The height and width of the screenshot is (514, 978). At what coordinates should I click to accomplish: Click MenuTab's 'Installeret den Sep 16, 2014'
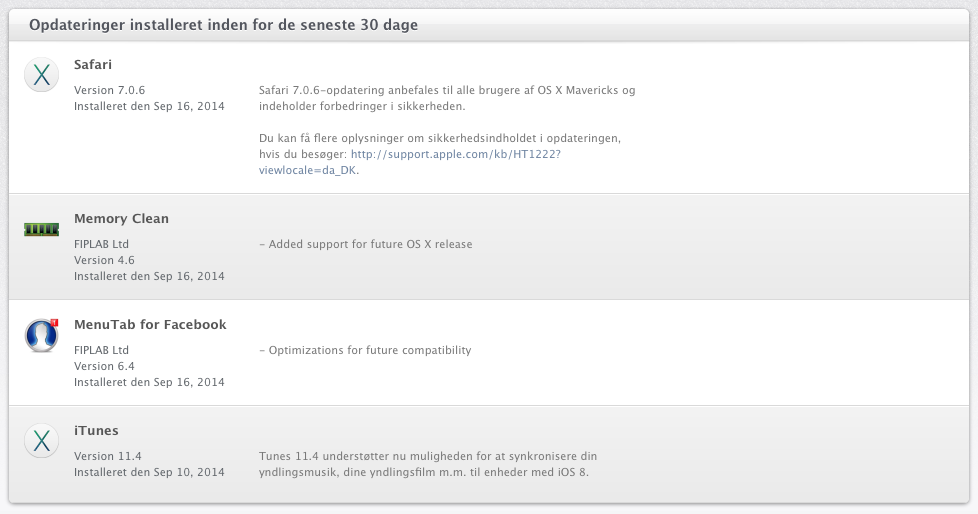(x=149, y=382)
